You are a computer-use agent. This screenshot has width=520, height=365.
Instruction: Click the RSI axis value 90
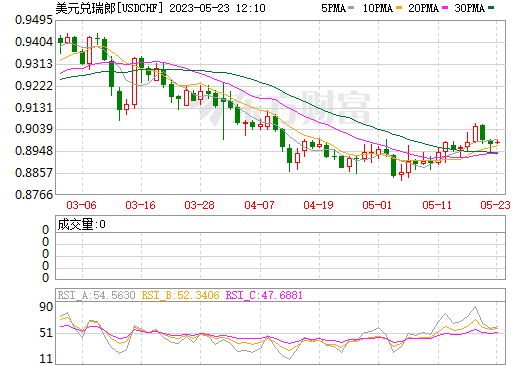[46, 307]
